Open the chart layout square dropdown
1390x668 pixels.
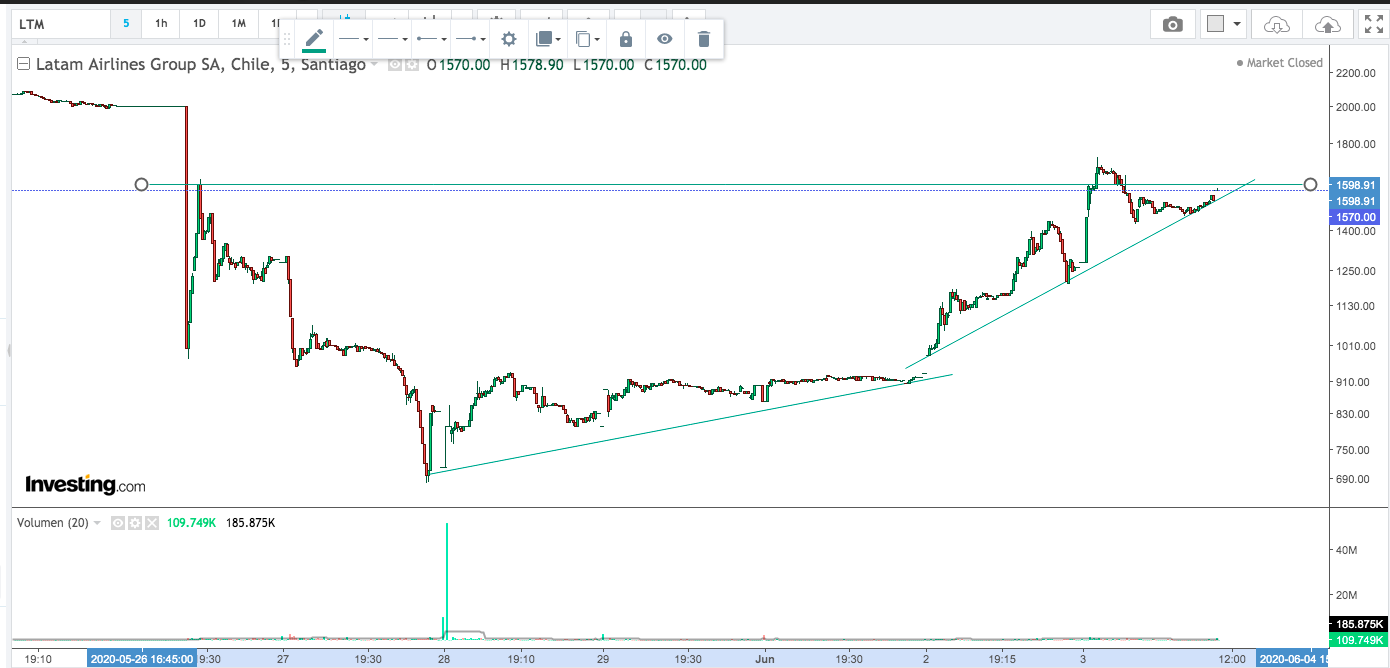pyautogui.click(x=1224, y=24)
